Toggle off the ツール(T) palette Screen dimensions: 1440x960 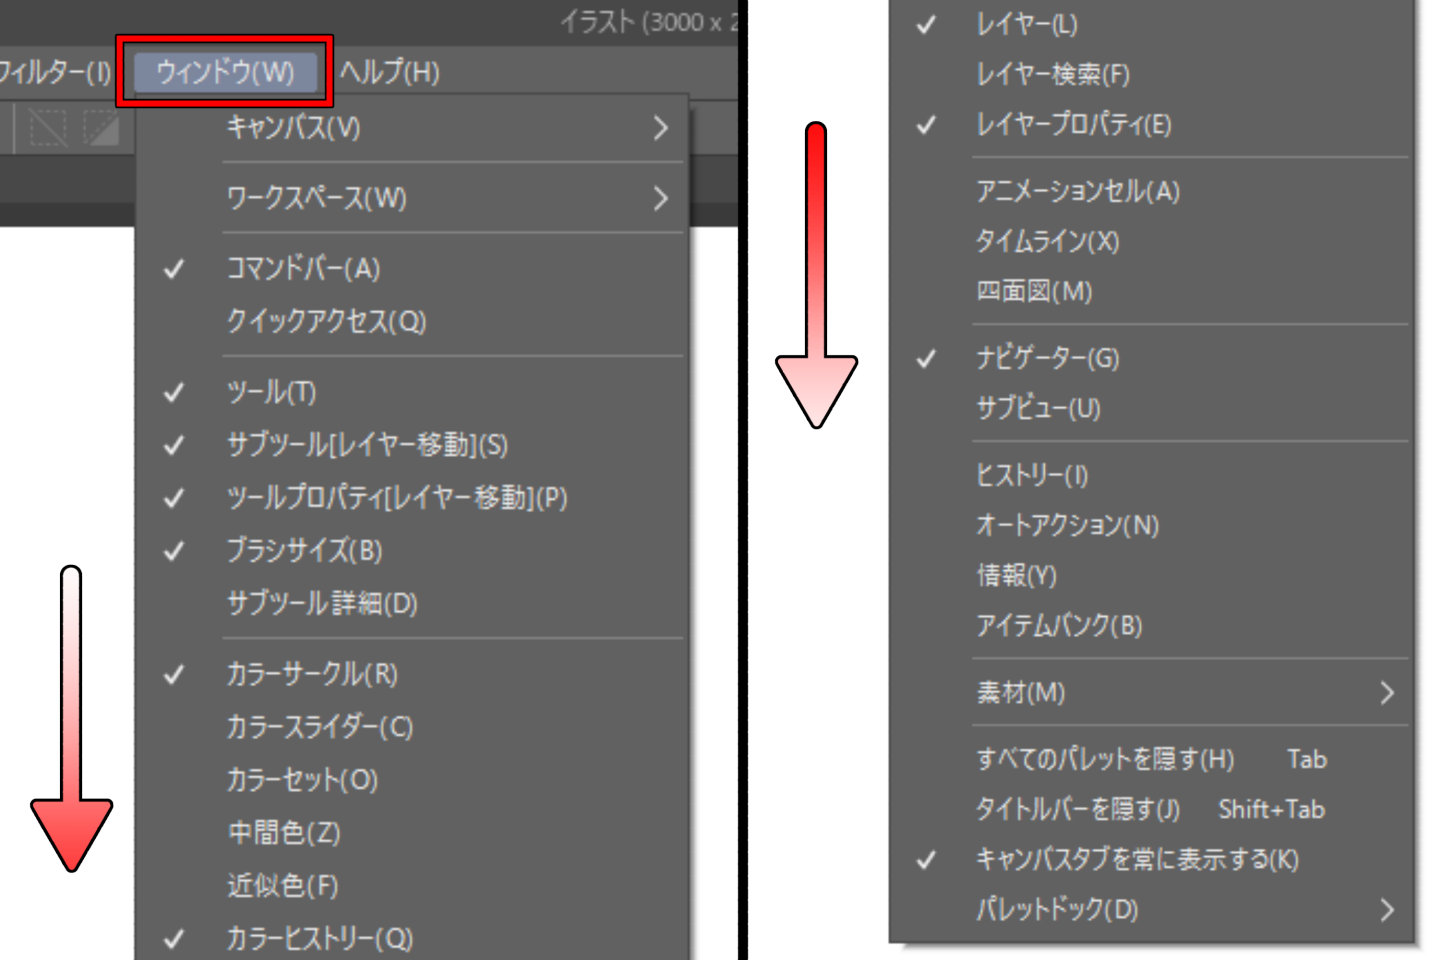tap(270, 393)
